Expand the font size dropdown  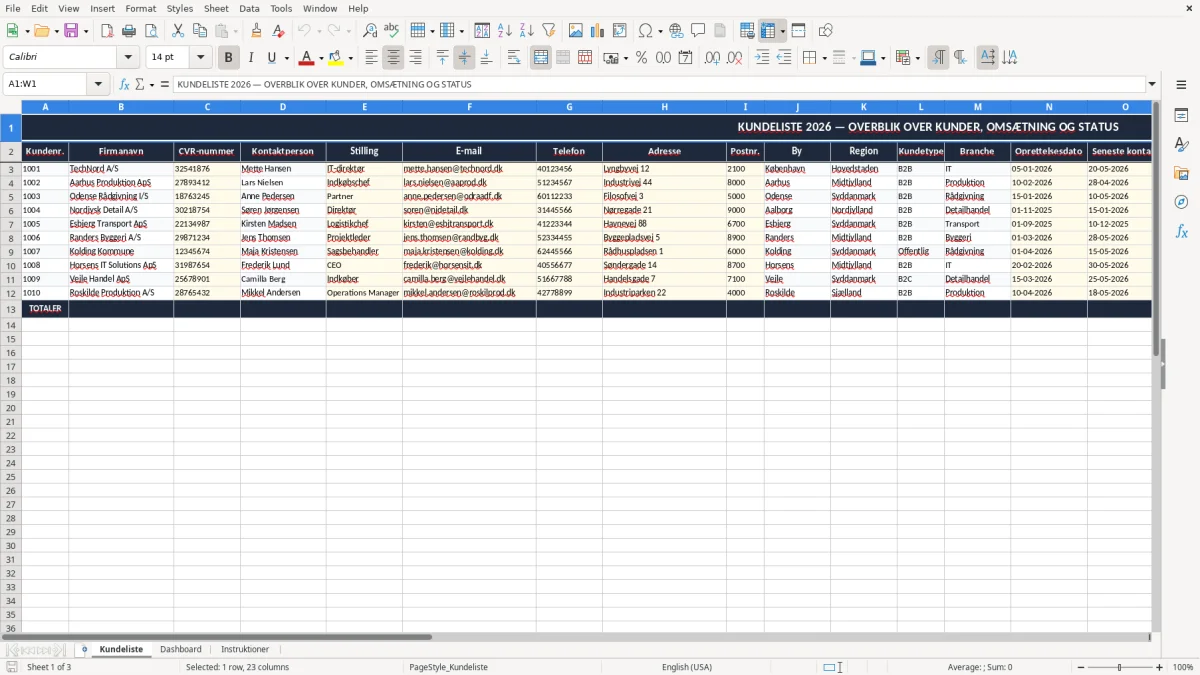pos(200,58)
